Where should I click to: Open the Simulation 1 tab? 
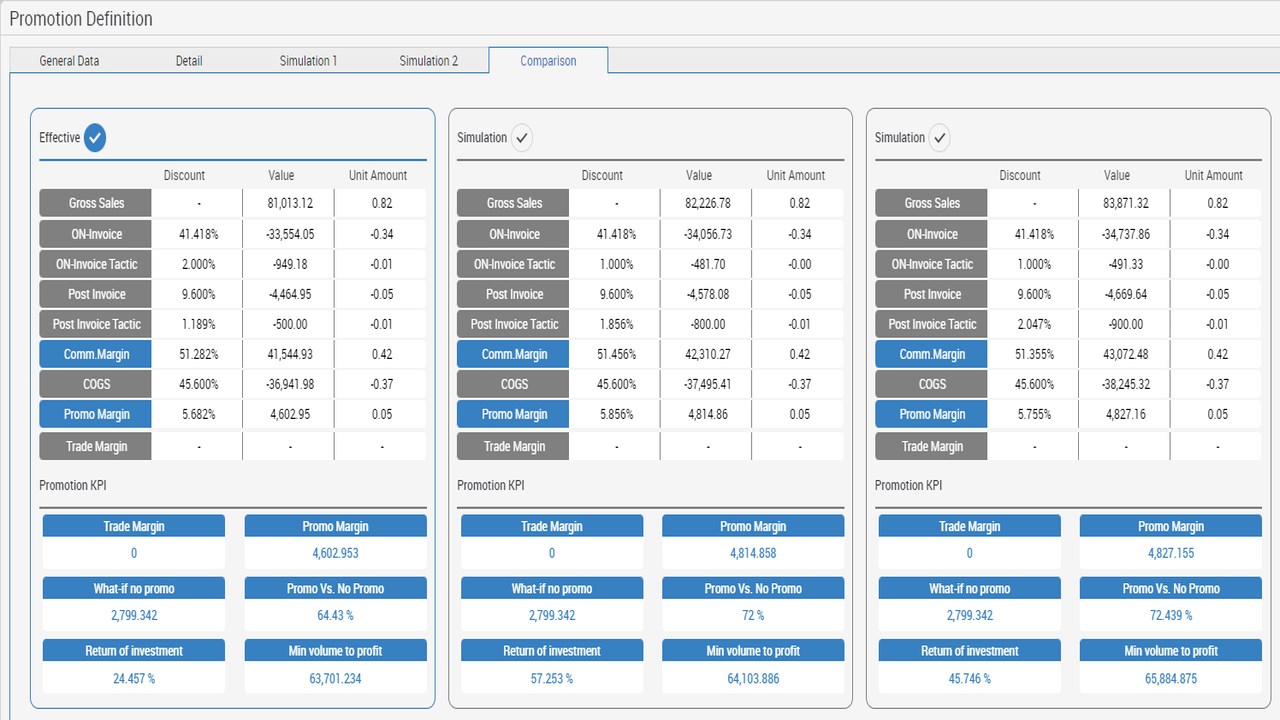coord(308,61)
